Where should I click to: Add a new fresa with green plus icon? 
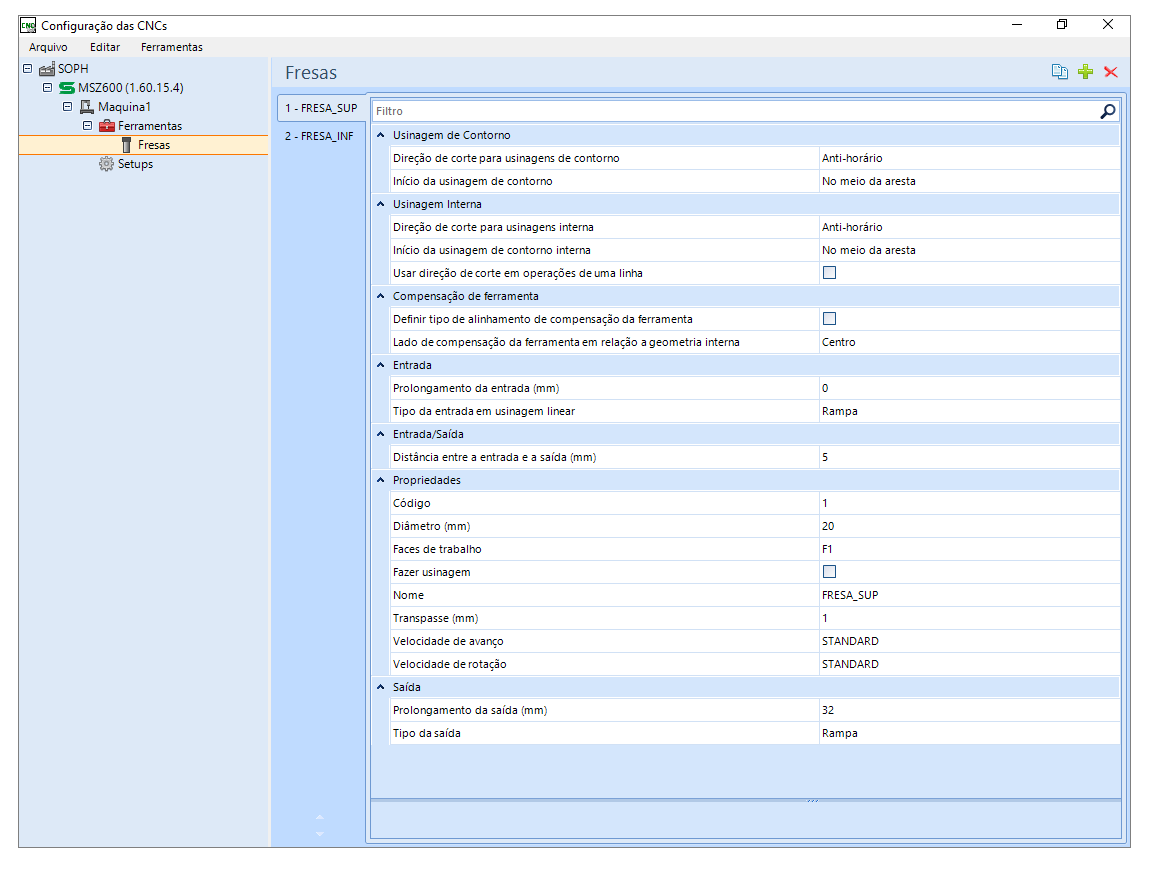(x=1086, y=72)
